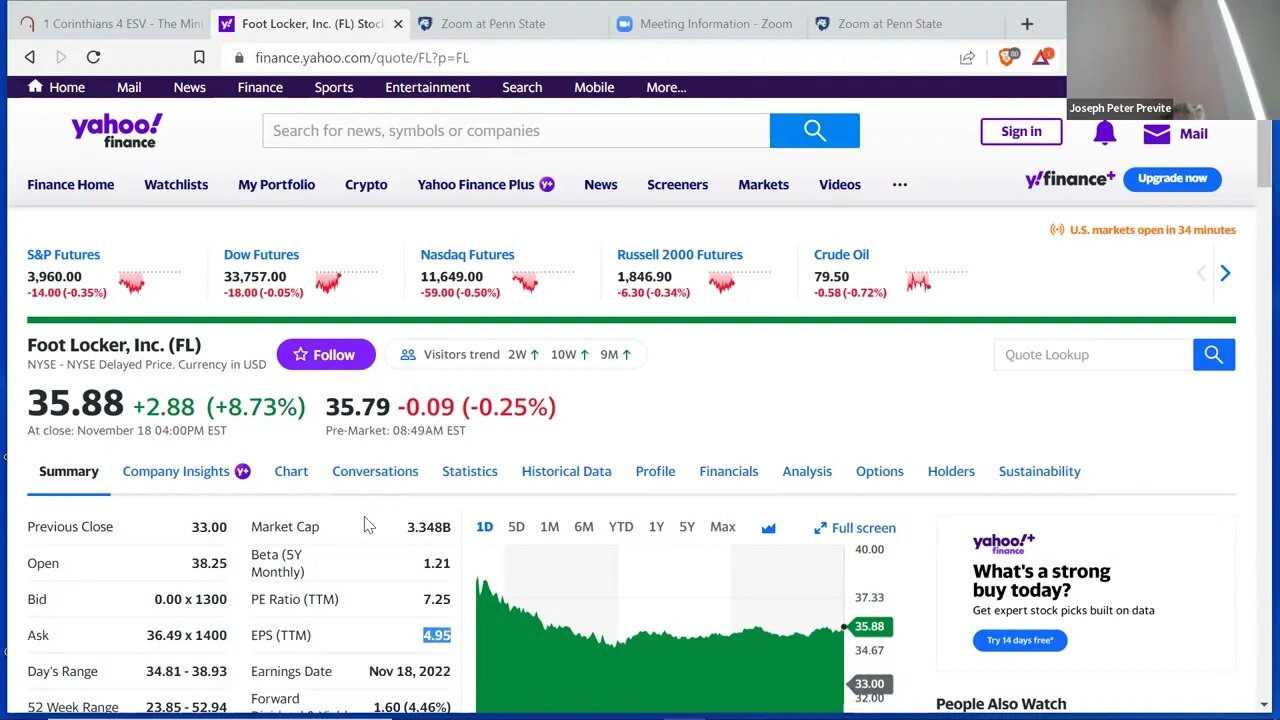Screen dimensions: 1280x720
Task: Click the Dow Futures link
Action: tap(261, 255)
